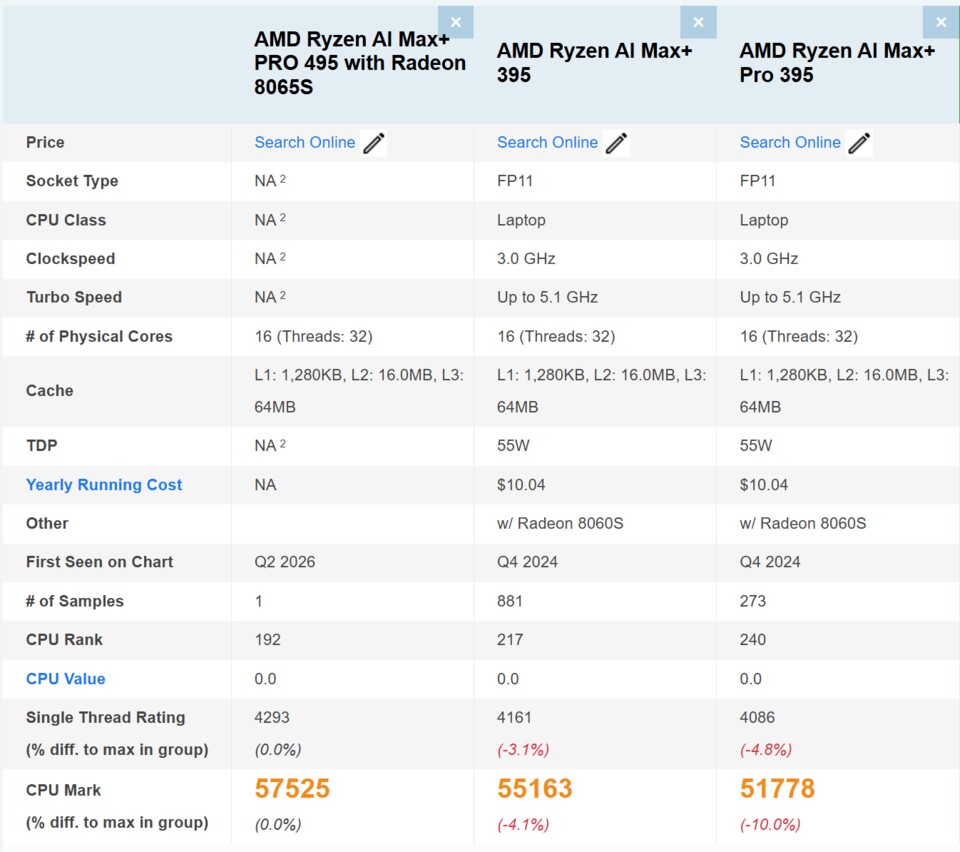Click the CPU Mark score 57525
960x852 pixels.
[292, 788]
